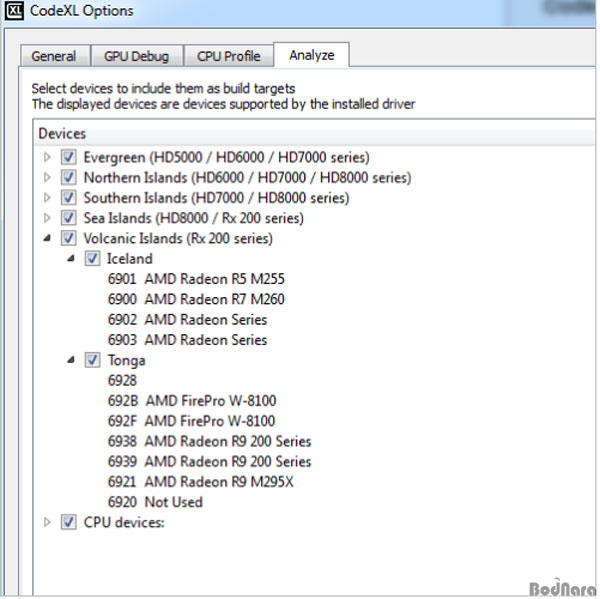Click the Volcanic Islands (Rx 200 series) label
The width and height of the screenshot is (600, 599).
178,239
